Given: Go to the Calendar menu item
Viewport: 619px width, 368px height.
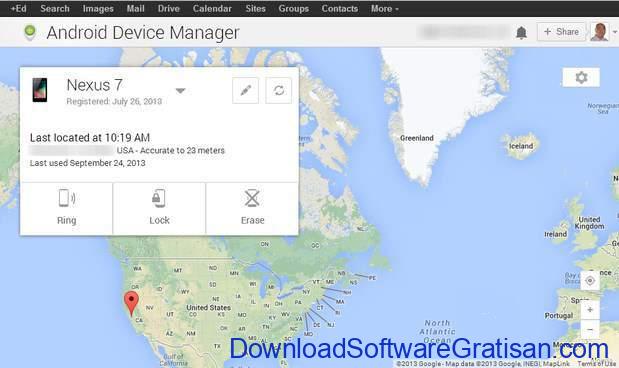Looking at the screenshot, I should click(212, 8).
